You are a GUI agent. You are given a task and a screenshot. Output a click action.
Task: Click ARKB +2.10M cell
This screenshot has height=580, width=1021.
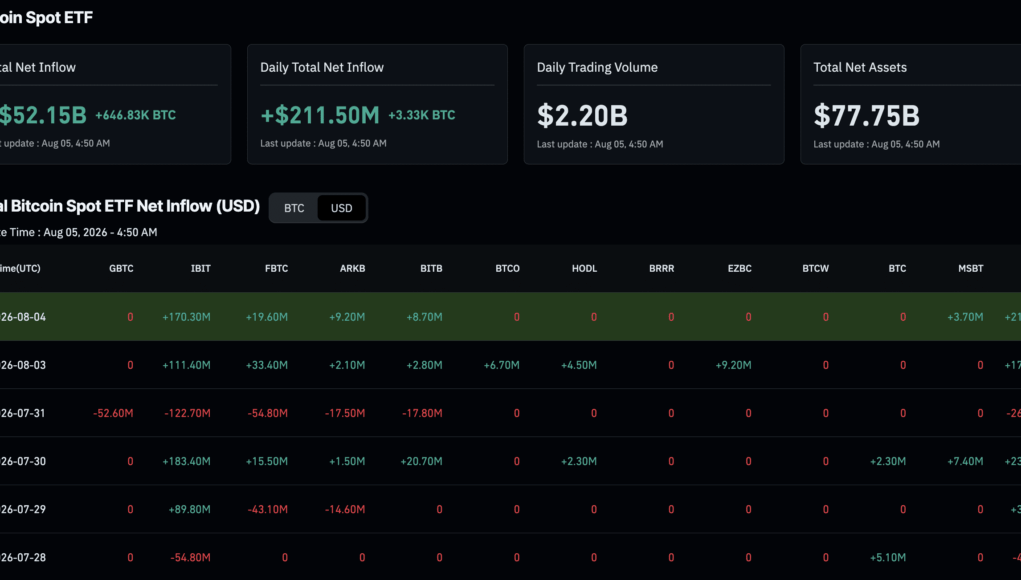coord(346,365)
